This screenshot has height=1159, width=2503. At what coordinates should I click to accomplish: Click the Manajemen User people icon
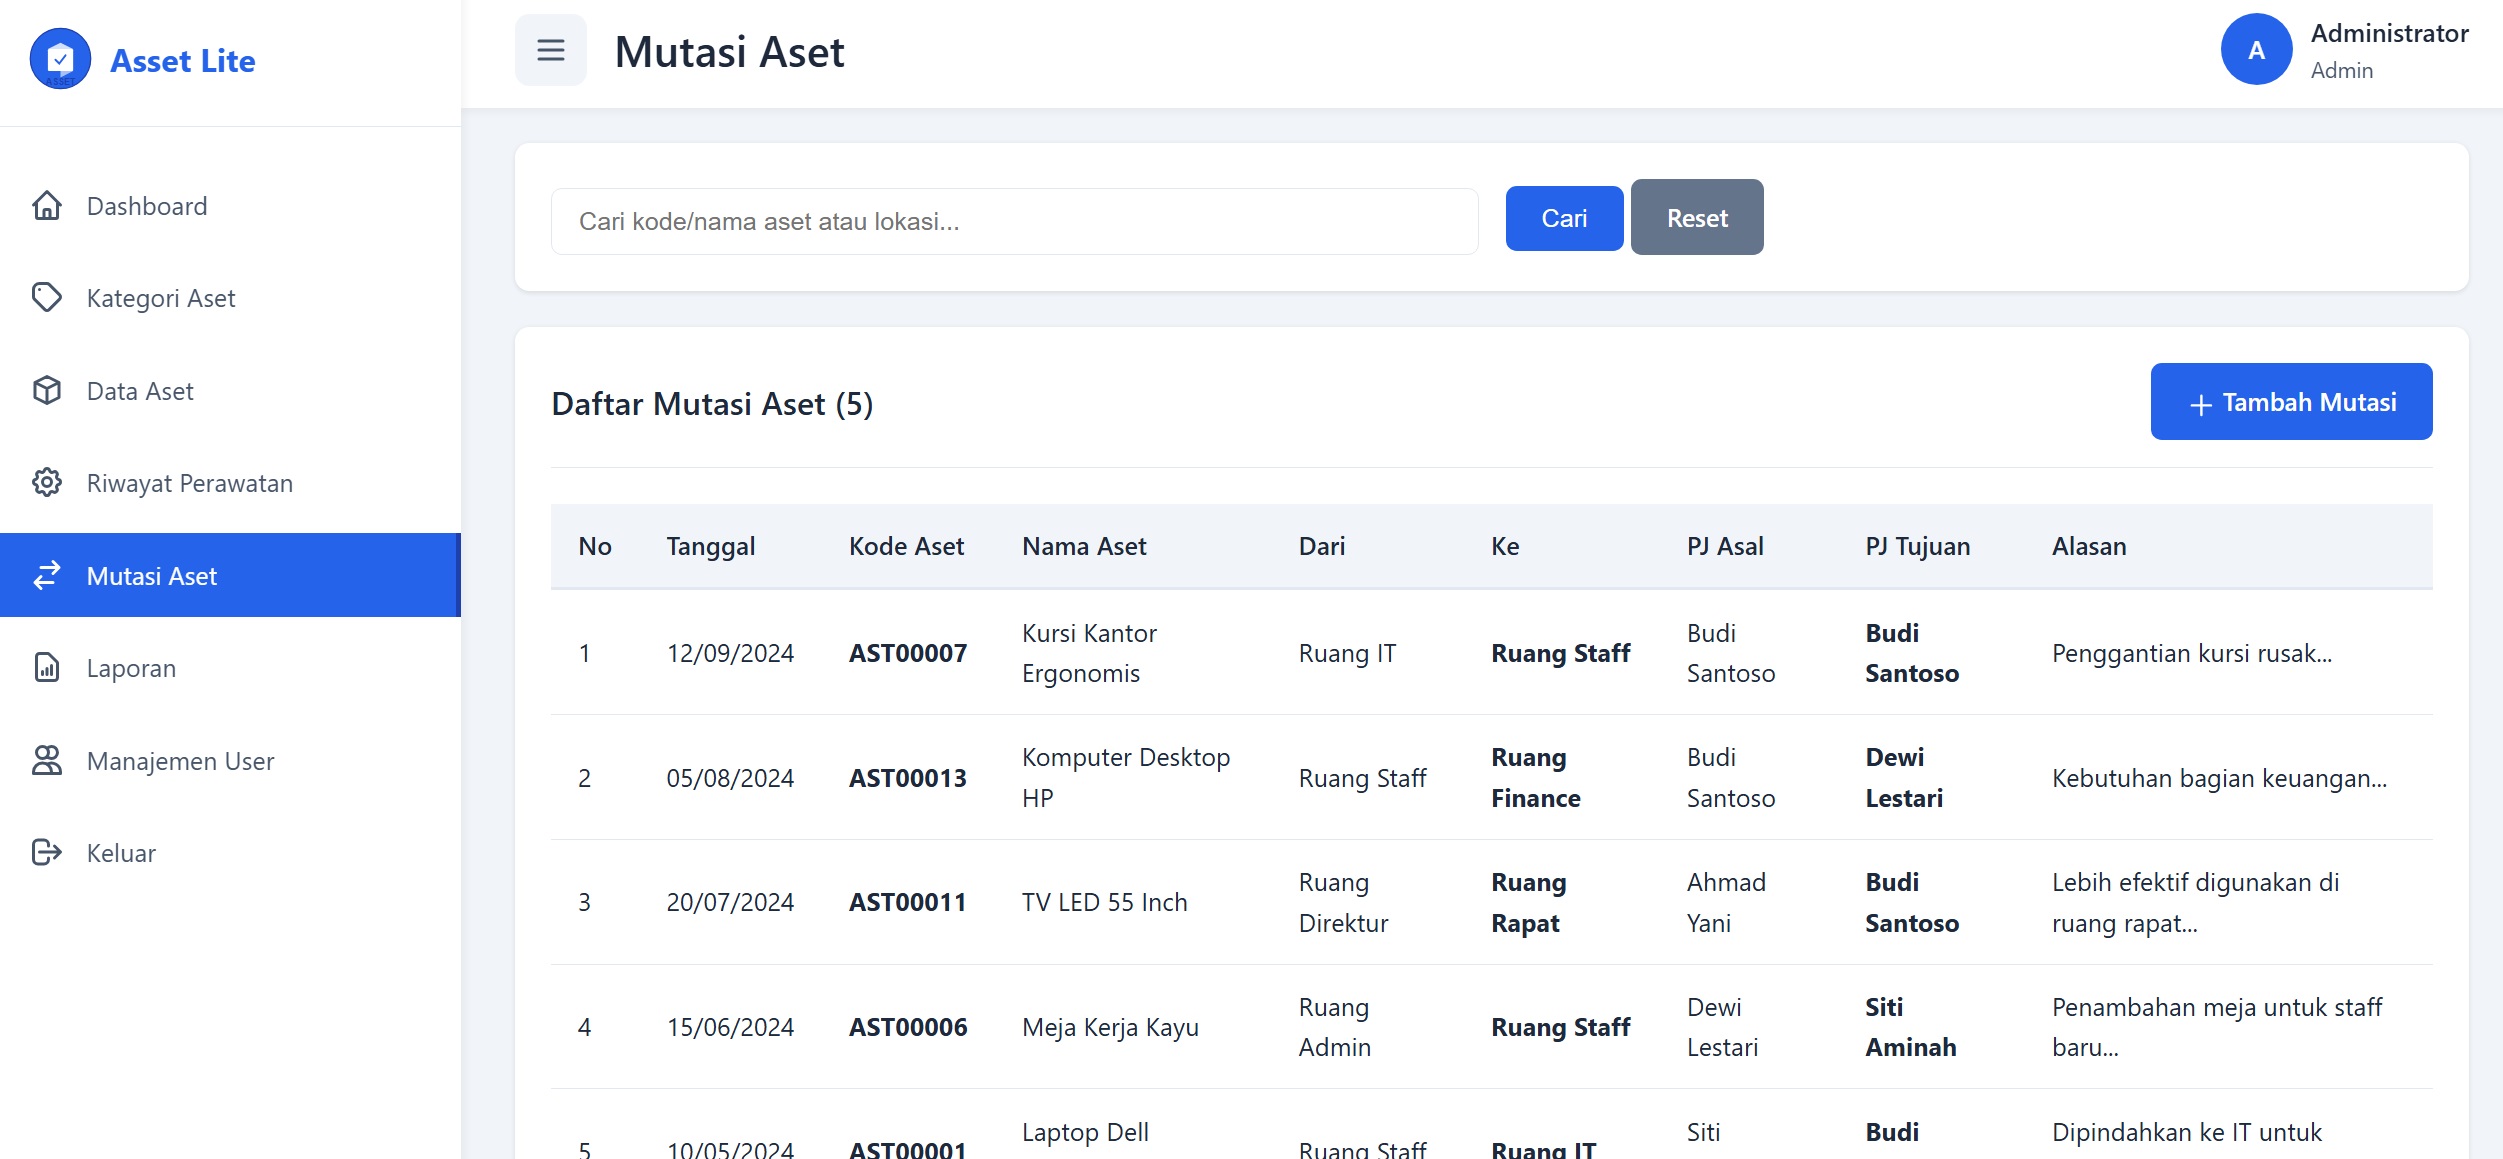pyautogui.click(x=47, y=761)
